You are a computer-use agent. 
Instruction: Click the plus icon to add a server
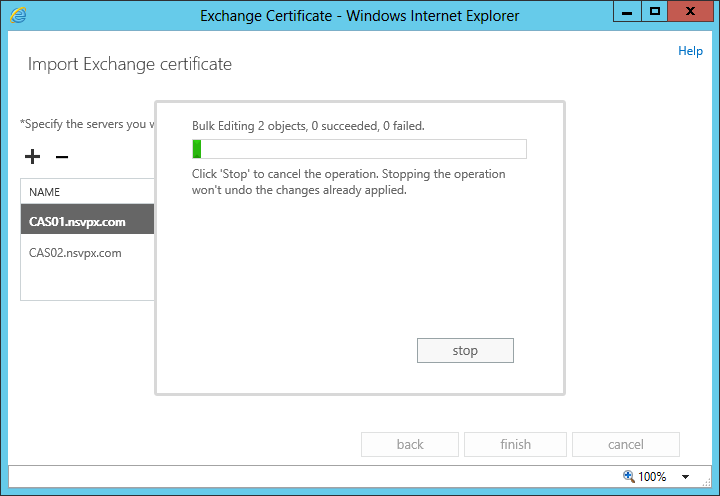[x=32, y=157]
